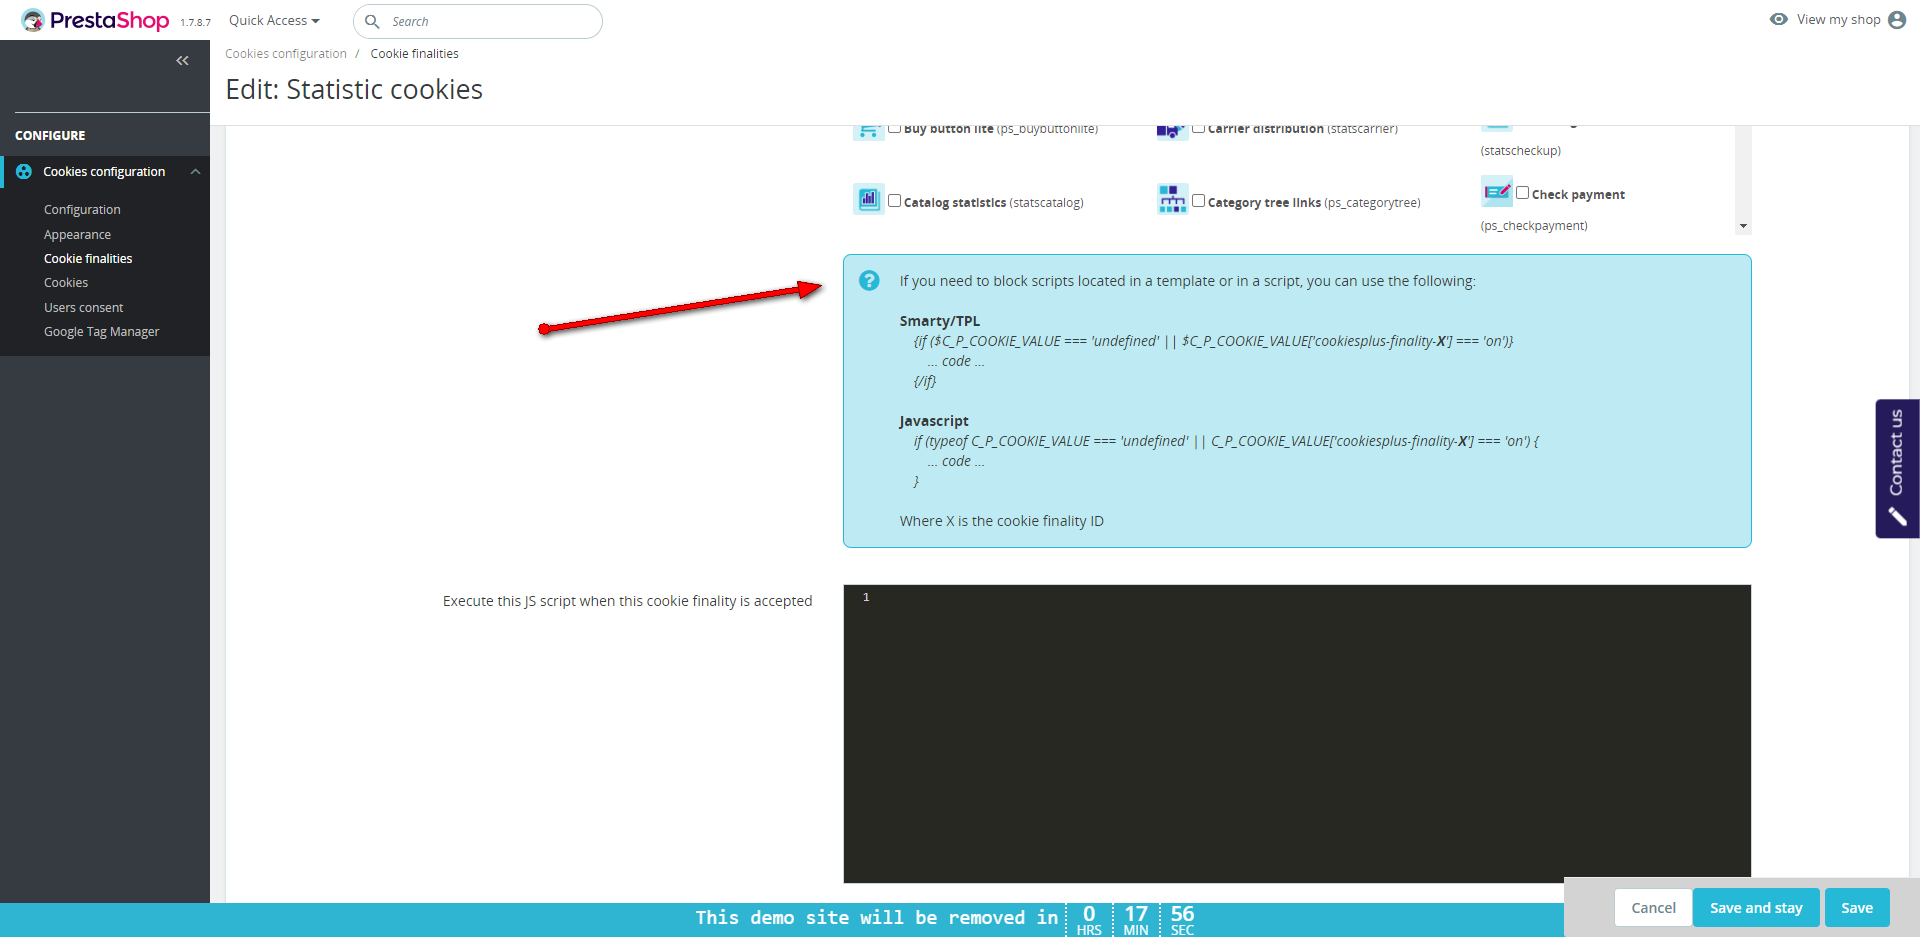Image resolution: width=1920 pixels, height=937 pixels.
Task: Open Users consent in the sidebar
Action: point(84,308)
